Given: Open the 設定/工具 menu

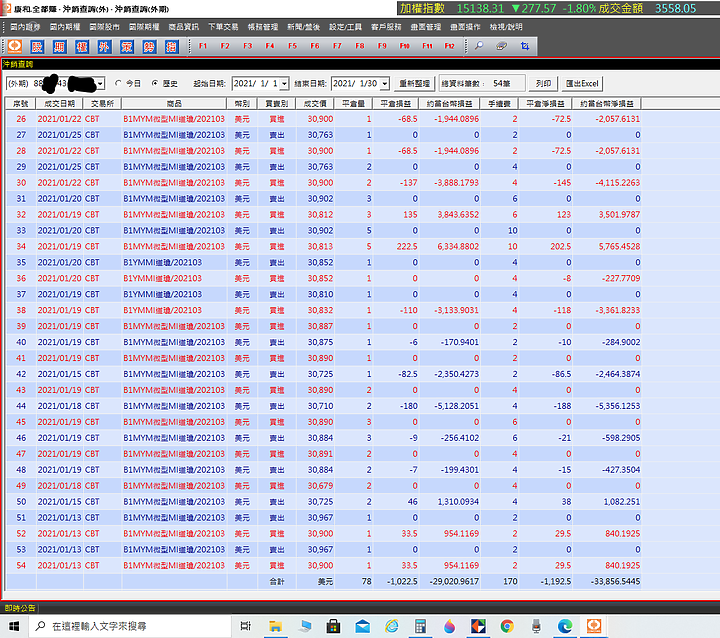Looking at the screenshot, I should coord(345,27).
